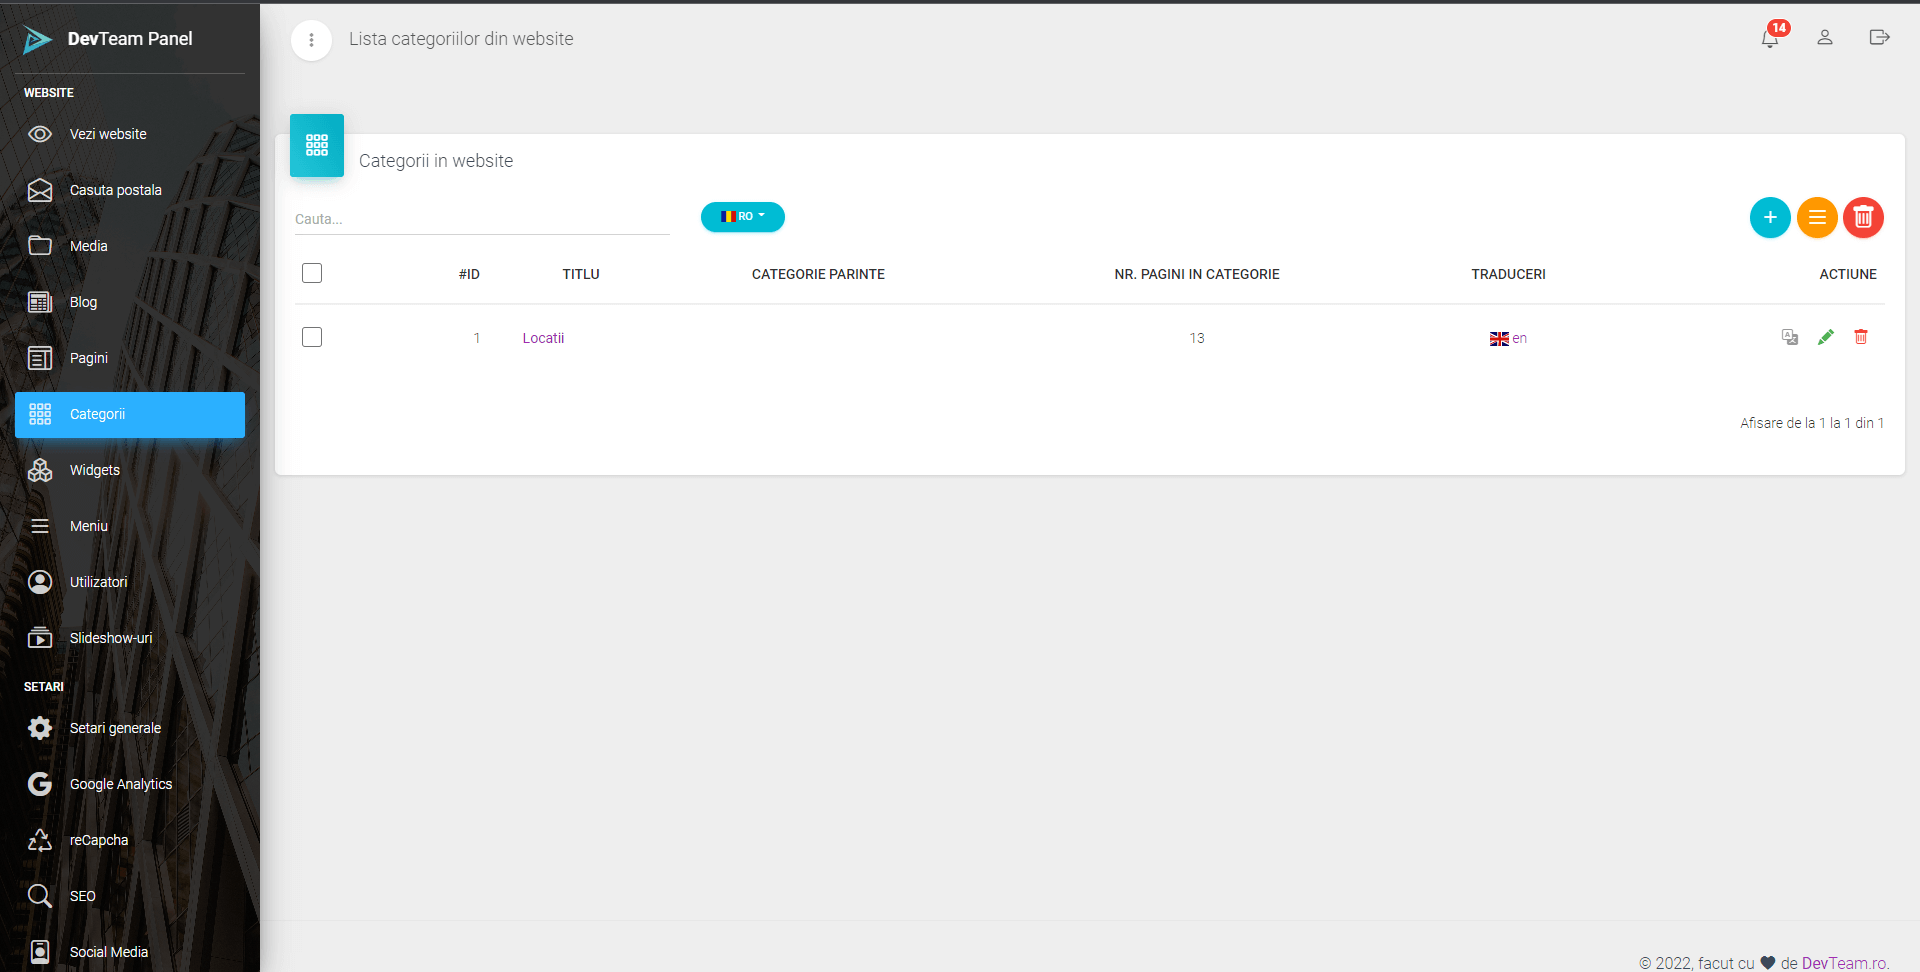This screenshot has width=1920, height=972.
Task: Open the Locatii category link
Action: (x=543, y=338)
